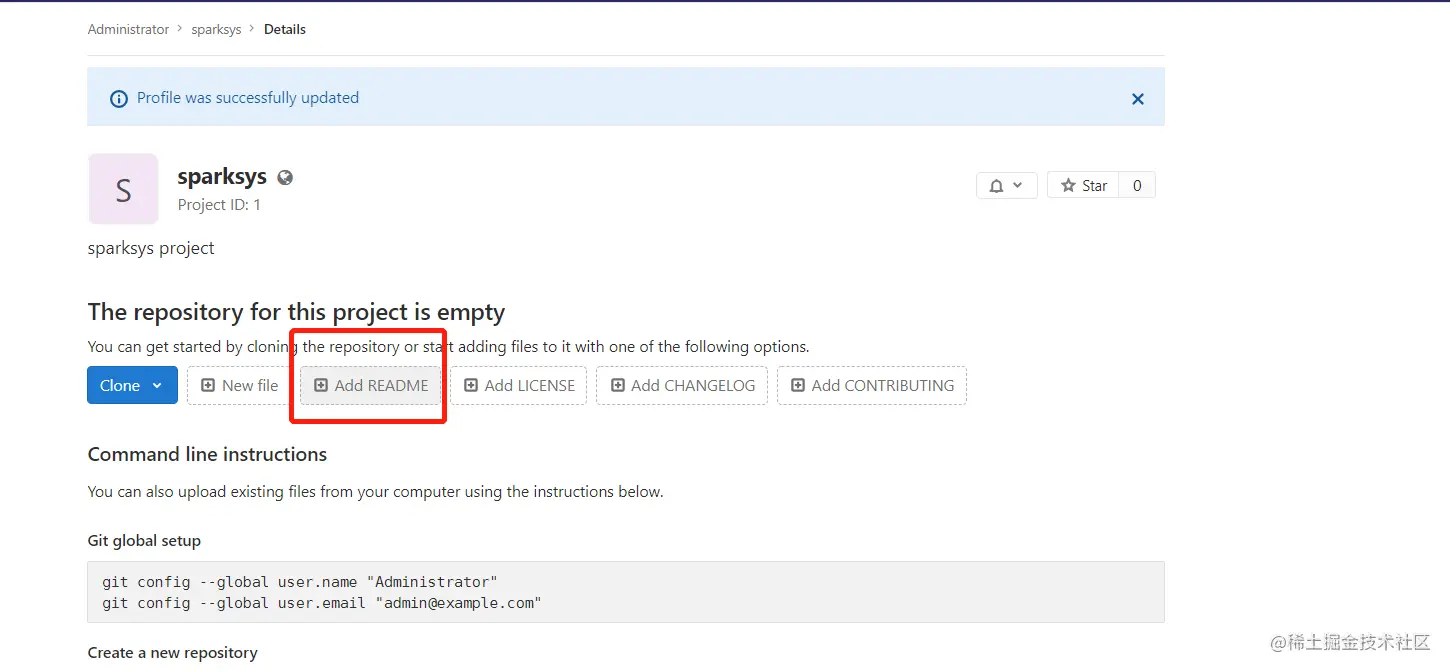Viewport: 1450px width, 672px height.
Task: Click the star count showing 0
Action: pyautogui.click(x=1137, y=185)
